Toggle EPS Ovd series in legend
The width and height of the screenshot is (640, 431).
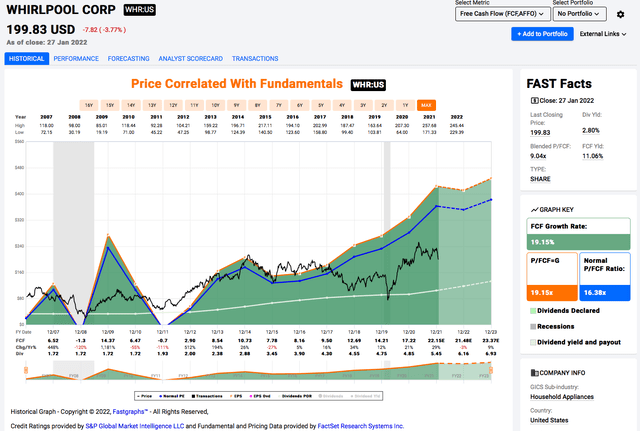pyautogui.click(x=260, y=396)
